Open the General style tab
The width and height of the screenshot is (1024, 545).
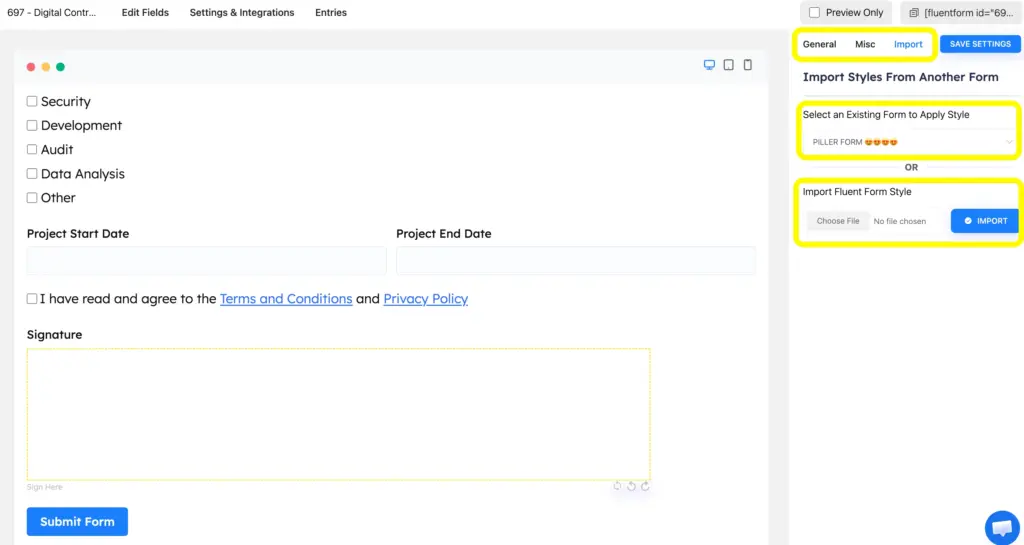(x=819, y=44)
